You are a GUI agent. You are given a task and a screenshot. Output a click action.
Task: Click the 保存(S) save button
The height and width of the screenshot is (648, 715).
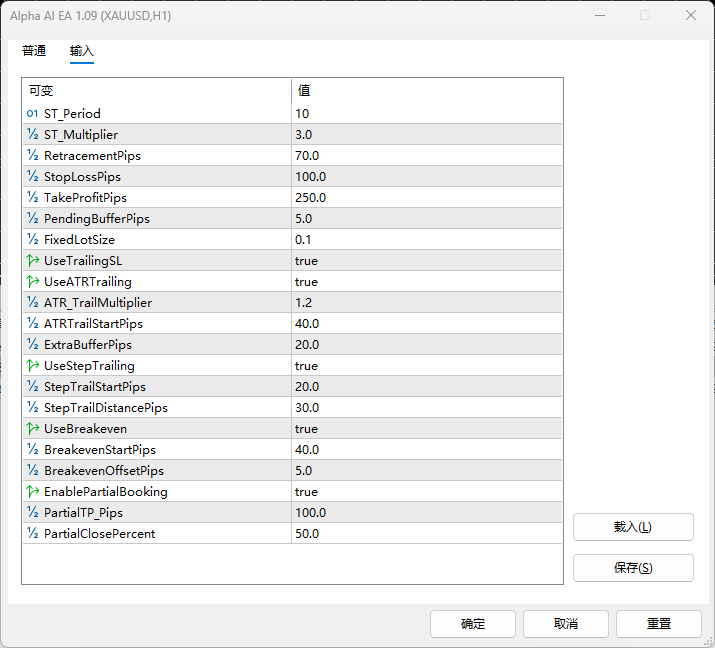point(633,568)
